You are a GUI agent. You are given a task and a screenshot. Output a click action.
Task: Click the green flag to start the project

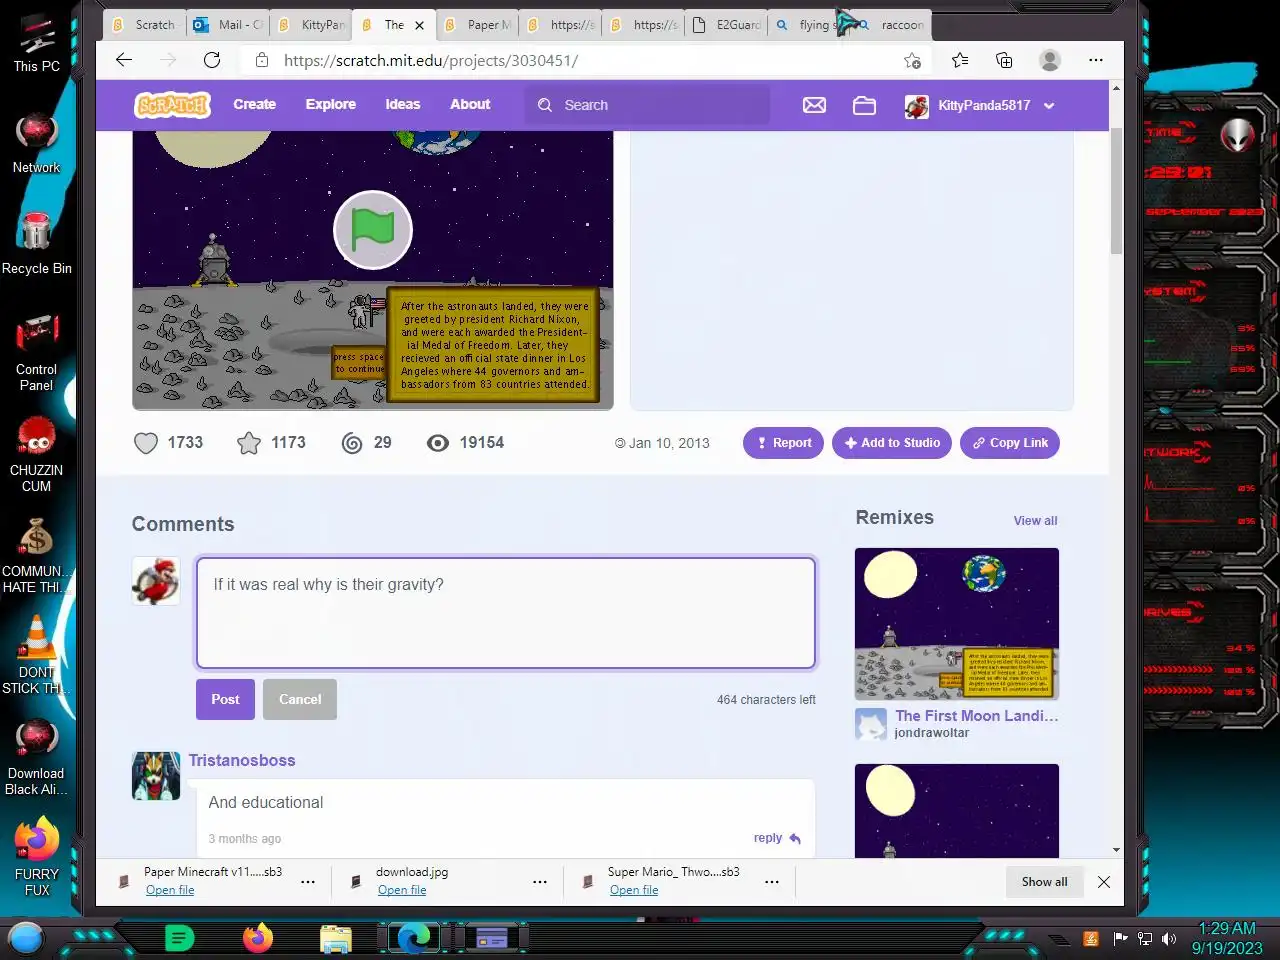(373, 230)
